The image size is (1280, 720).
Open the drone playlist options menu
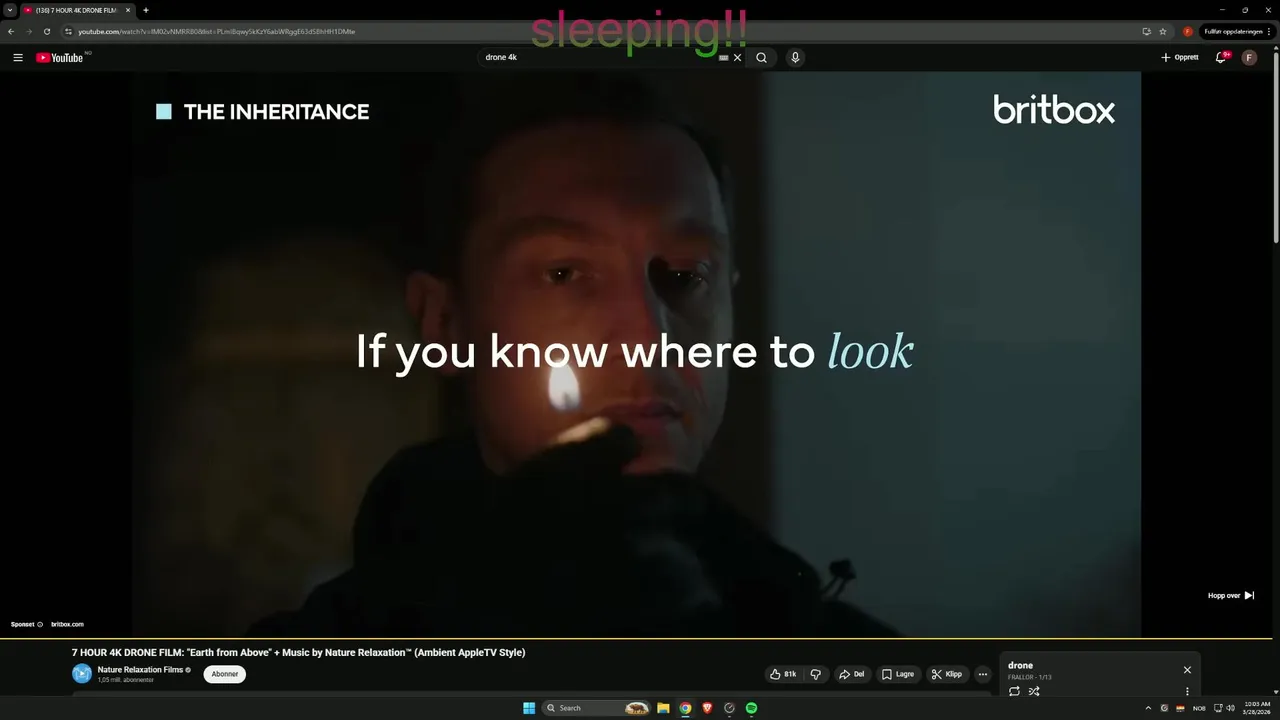(x=1187, y=691)
